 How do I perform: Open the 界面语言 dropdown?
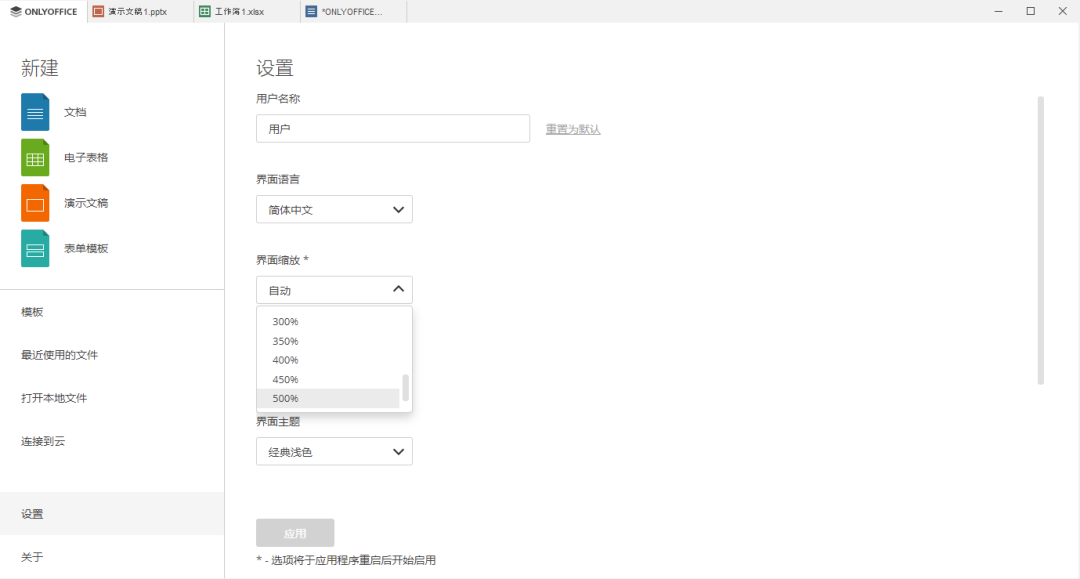pyautogui.click(x=334, y=209)
